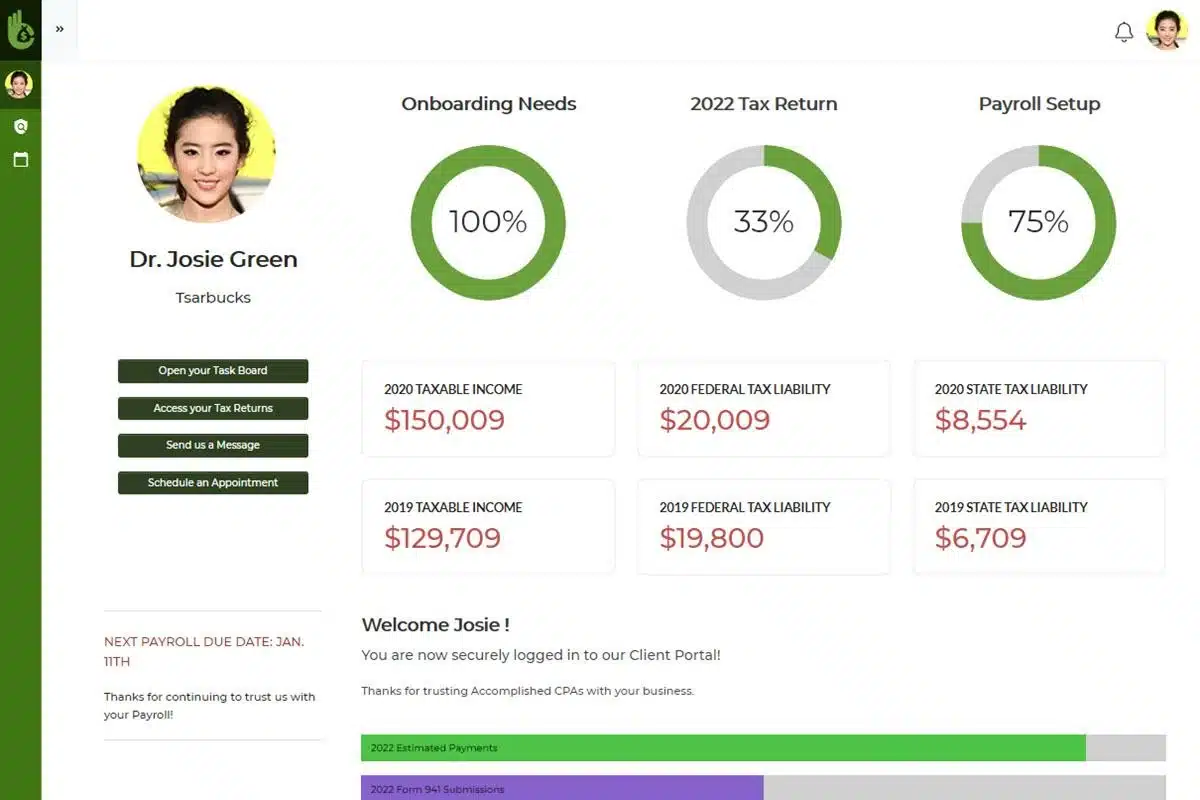Select the 2020 Federal Tax Liability card

point(764,409)
